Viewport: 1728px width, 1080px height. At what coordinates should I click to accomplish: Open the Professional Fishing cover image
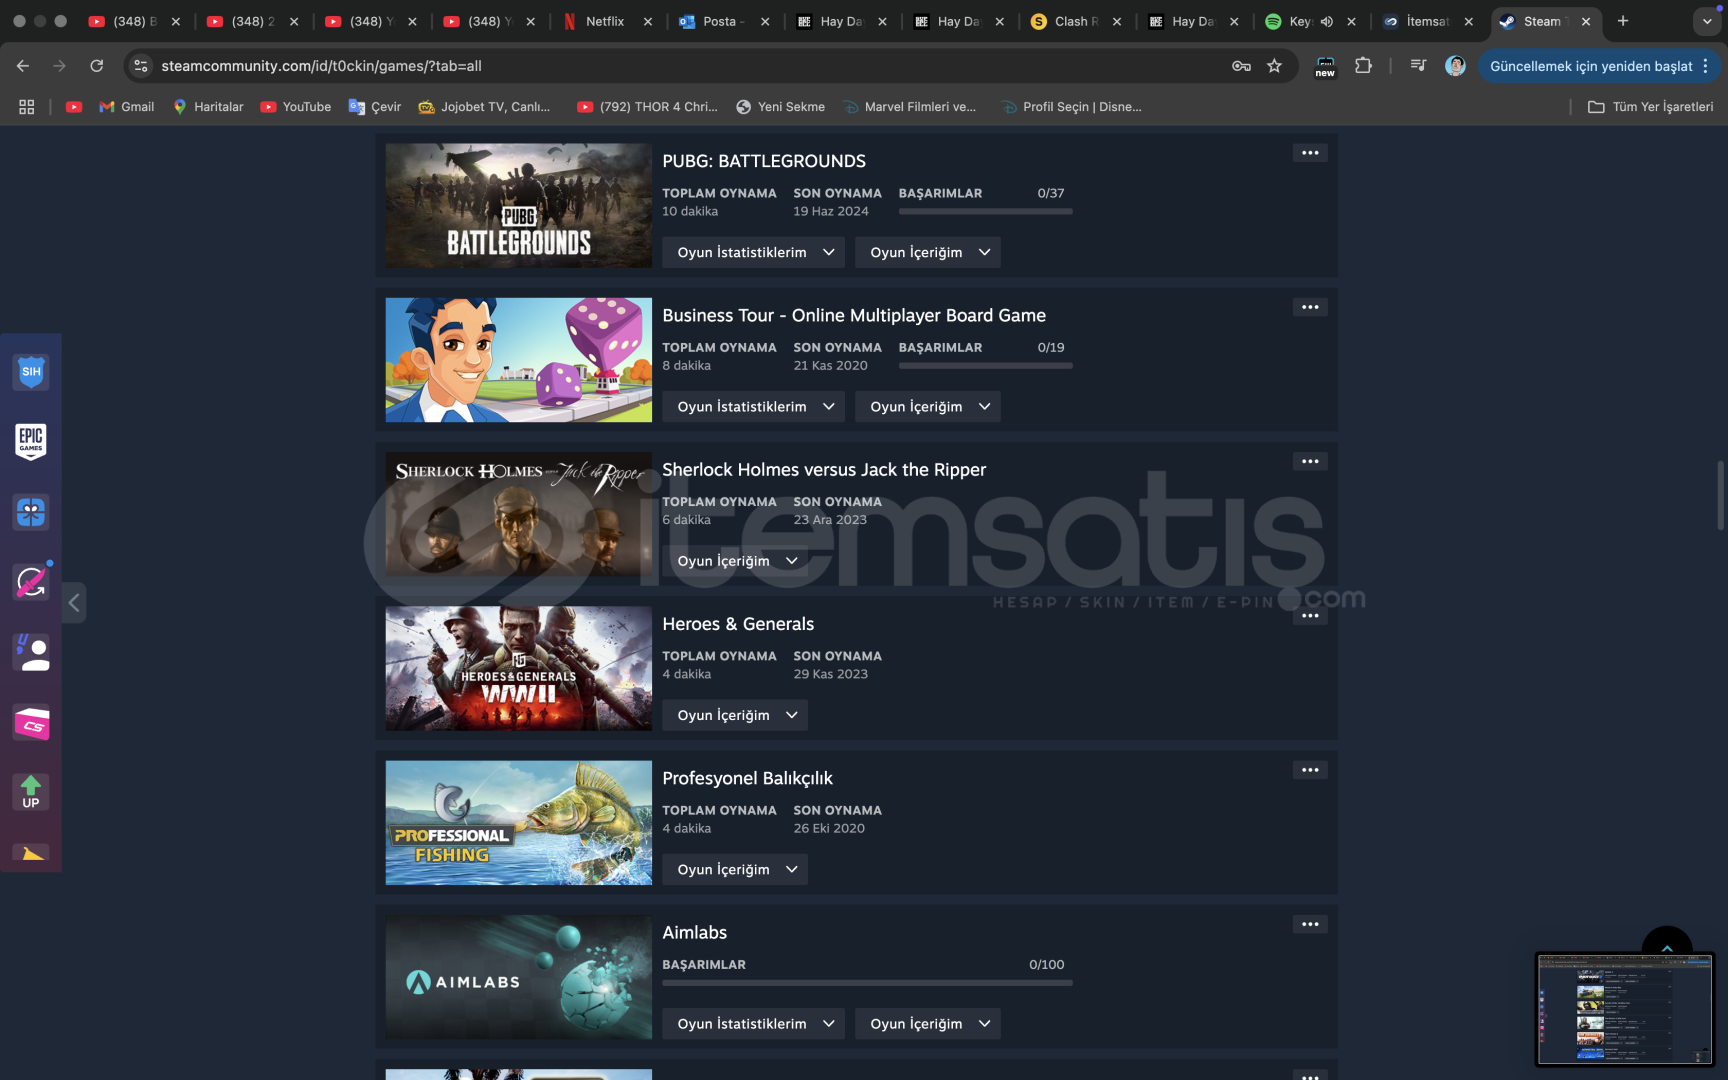[519, 823]
